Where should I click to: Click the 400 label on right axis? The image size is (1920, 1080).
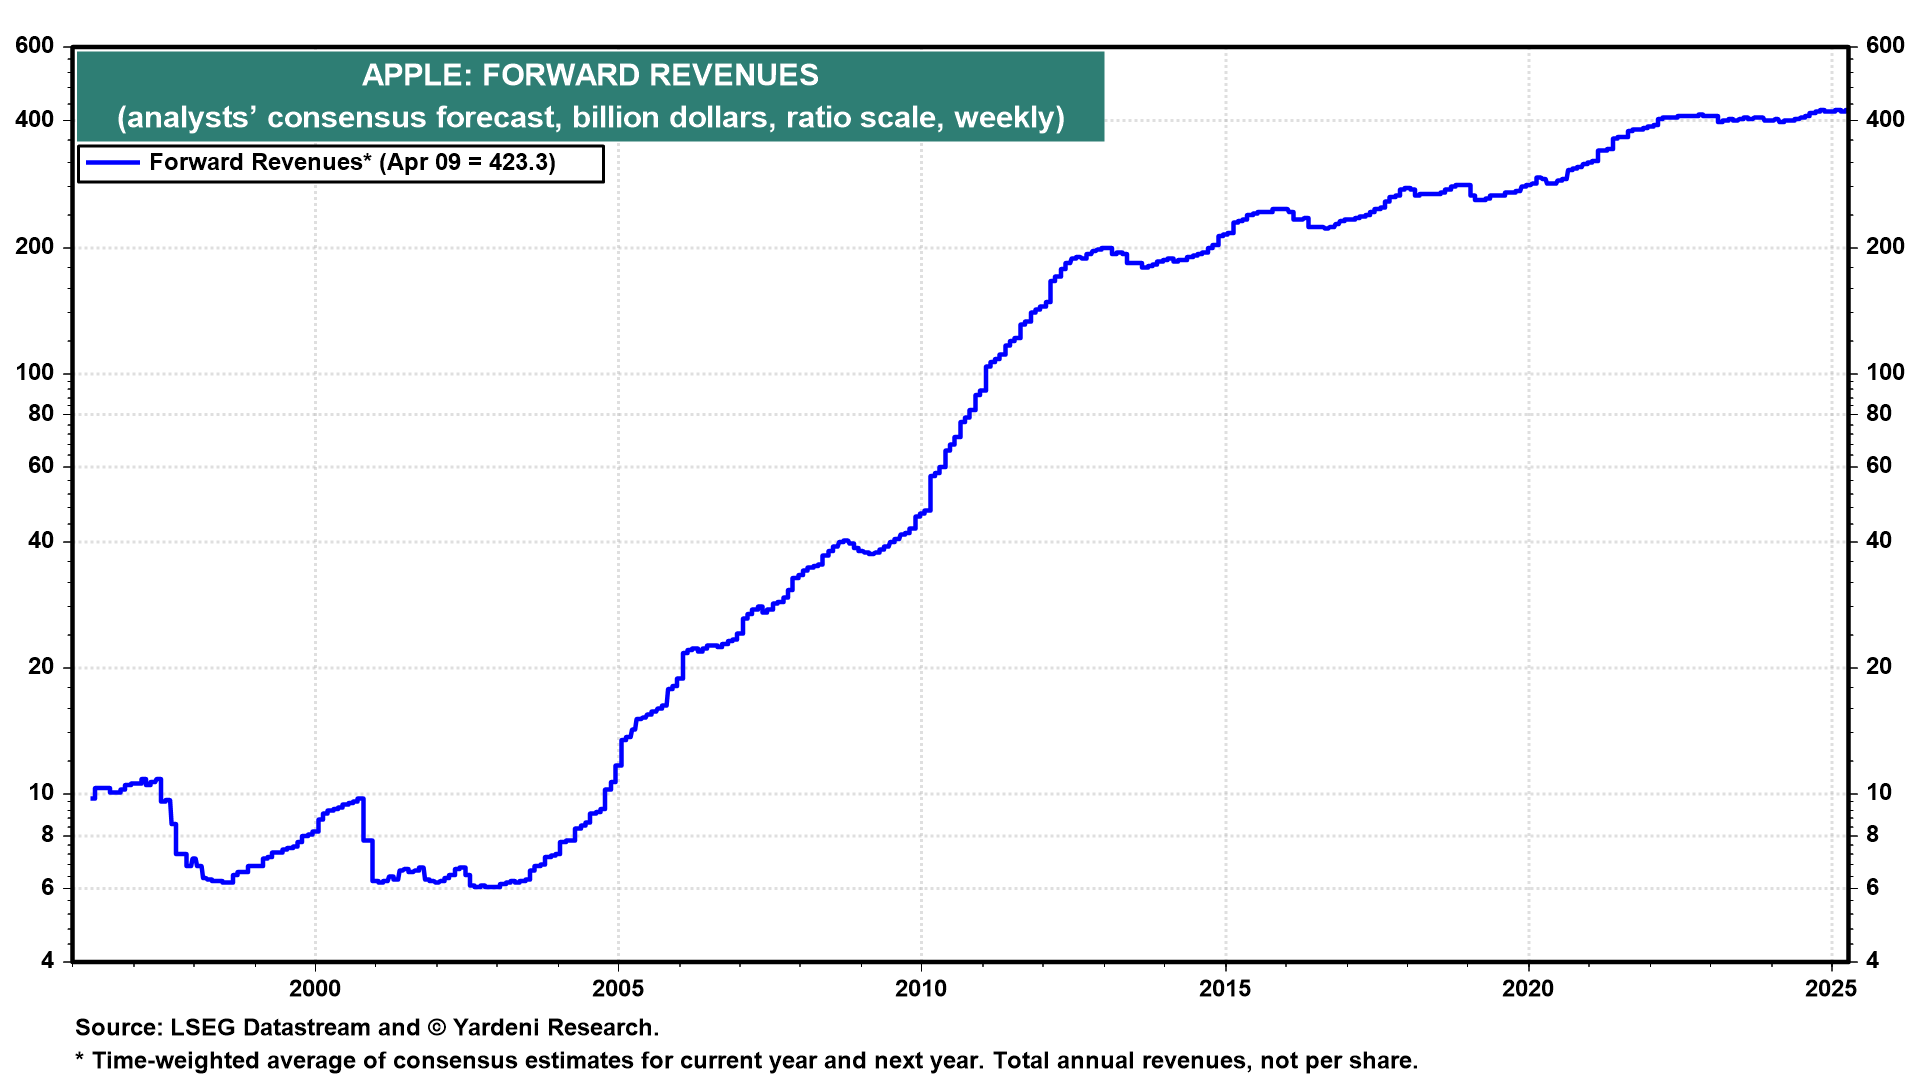(1885, 120)
